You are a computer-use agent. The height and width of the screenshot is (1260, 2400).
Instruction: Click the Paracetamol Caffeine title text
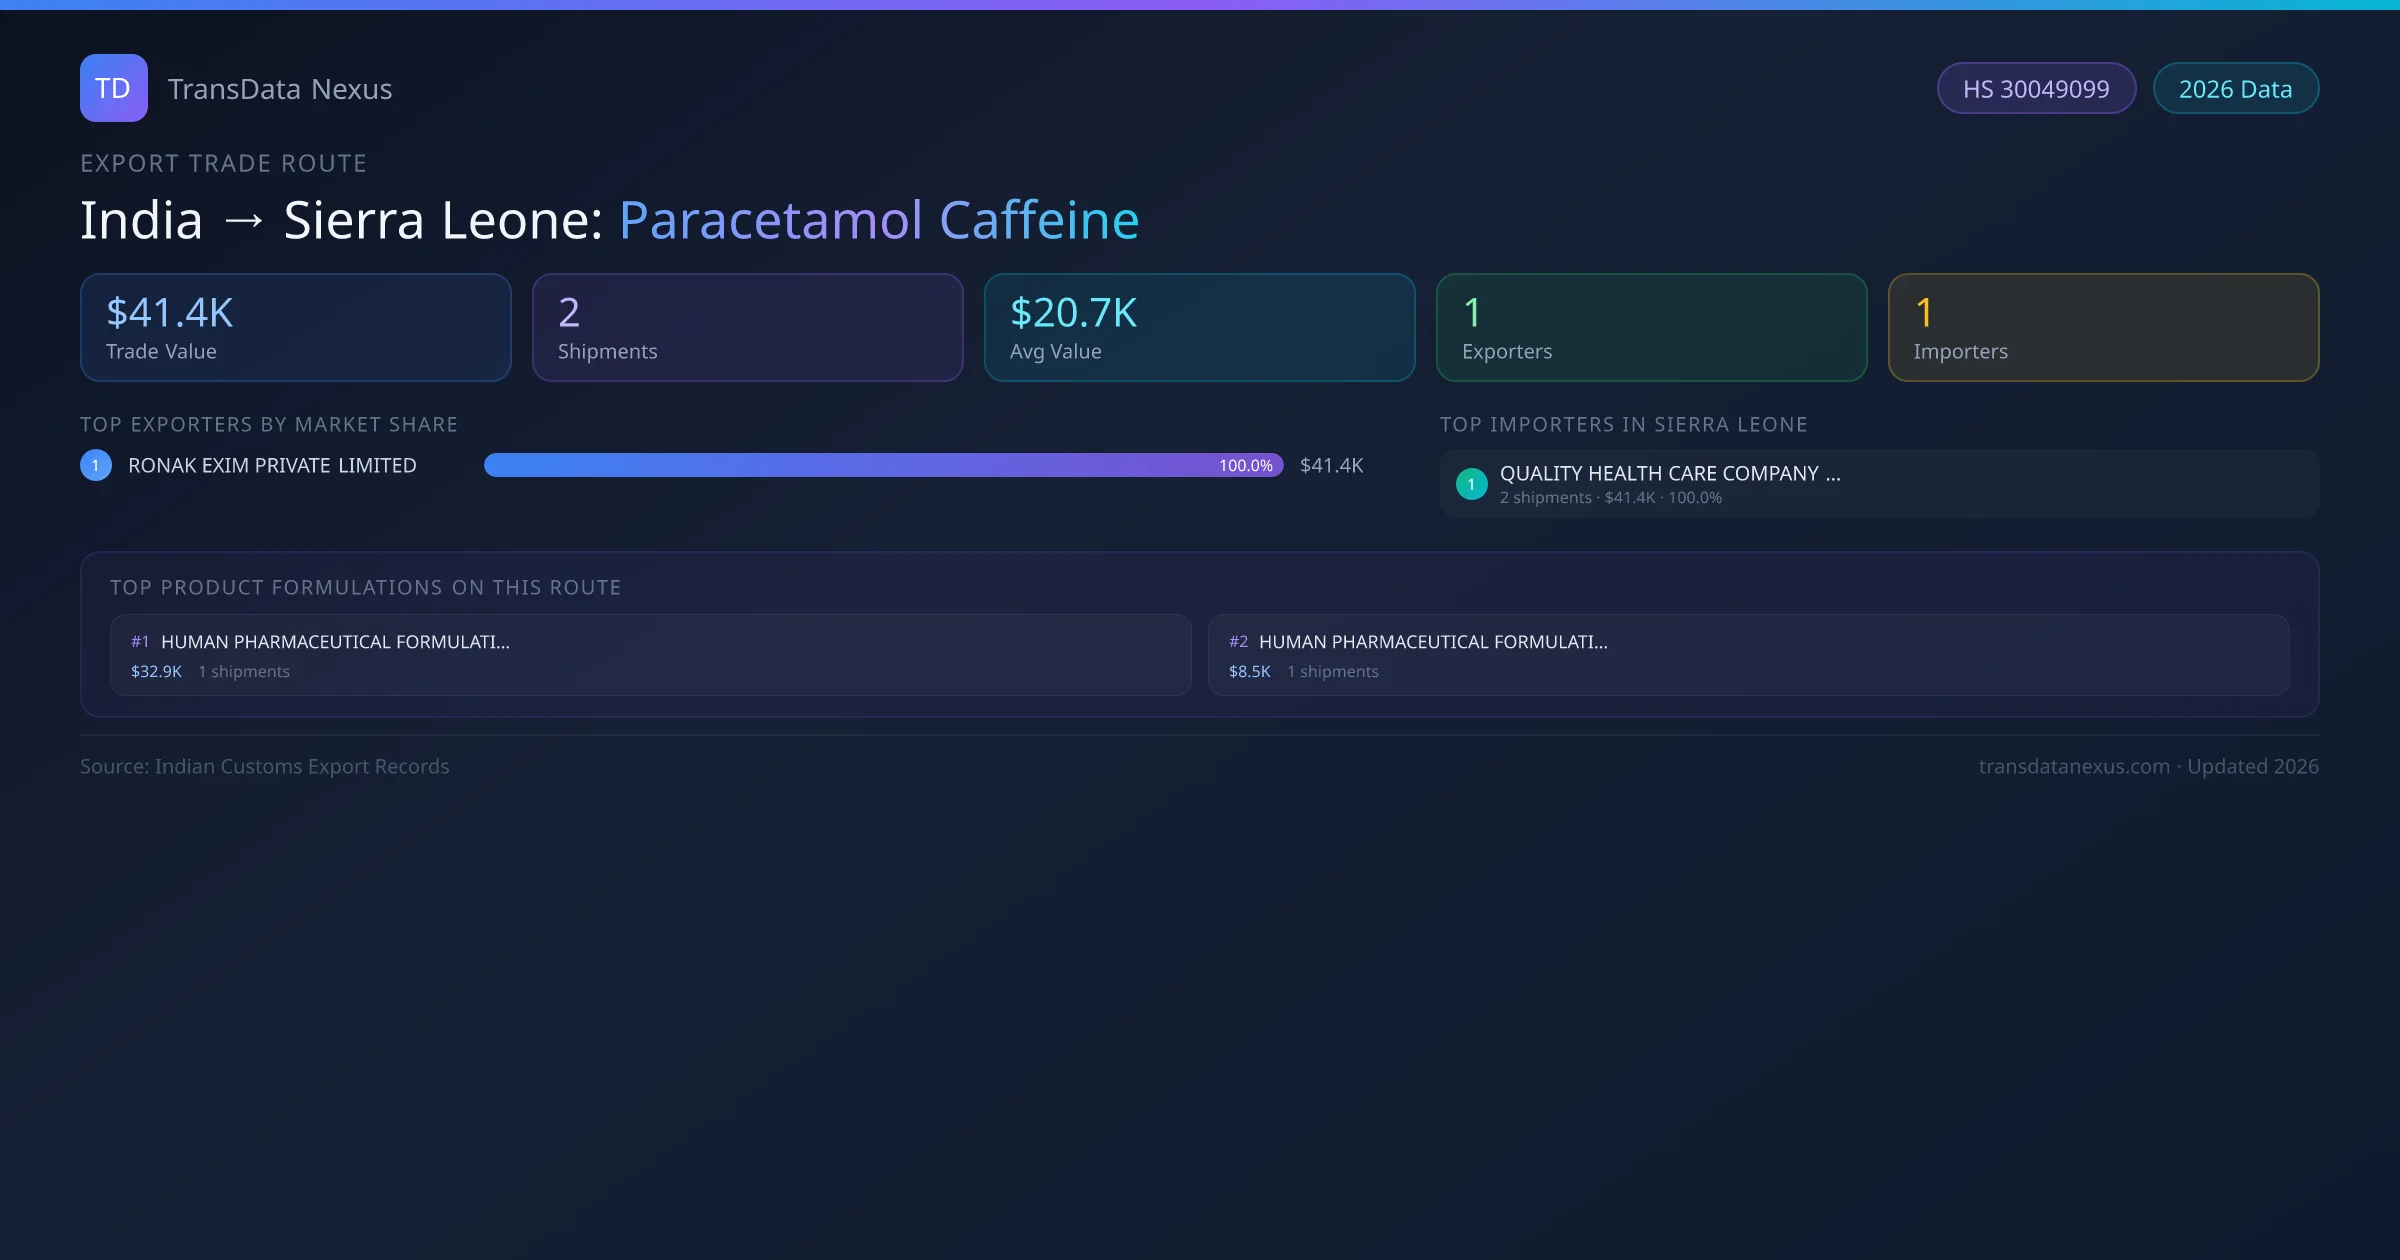[878, 220]
